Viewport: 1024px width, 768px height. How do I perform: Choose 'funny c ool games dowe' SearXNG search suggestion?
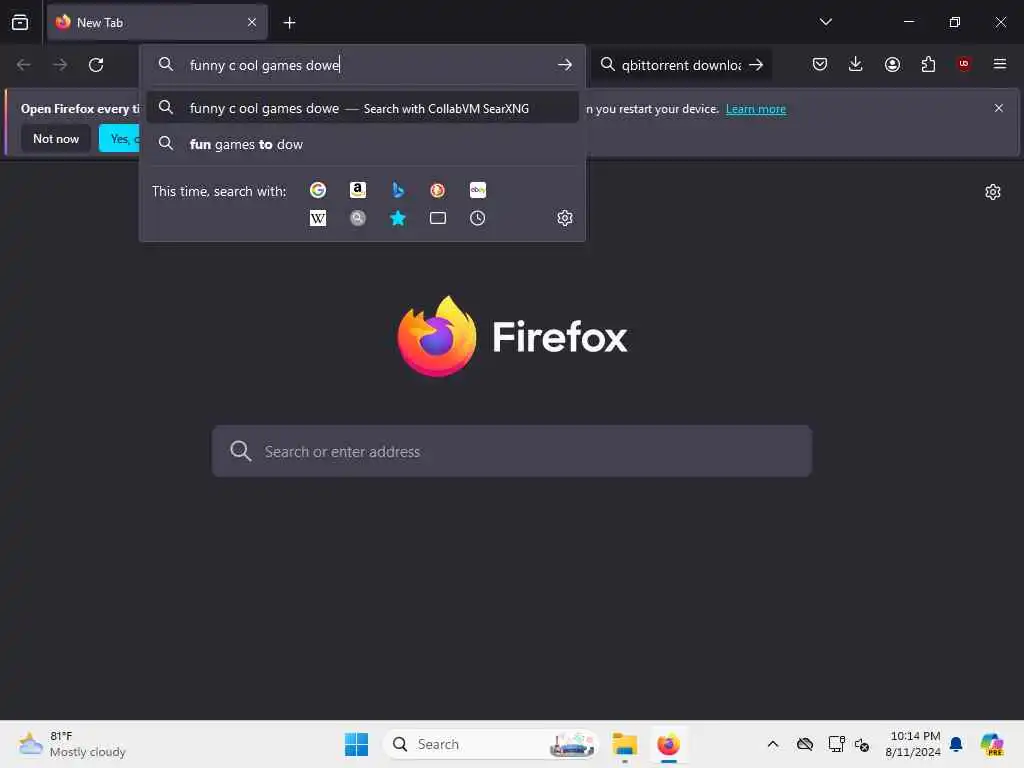[x=362, y=108]
